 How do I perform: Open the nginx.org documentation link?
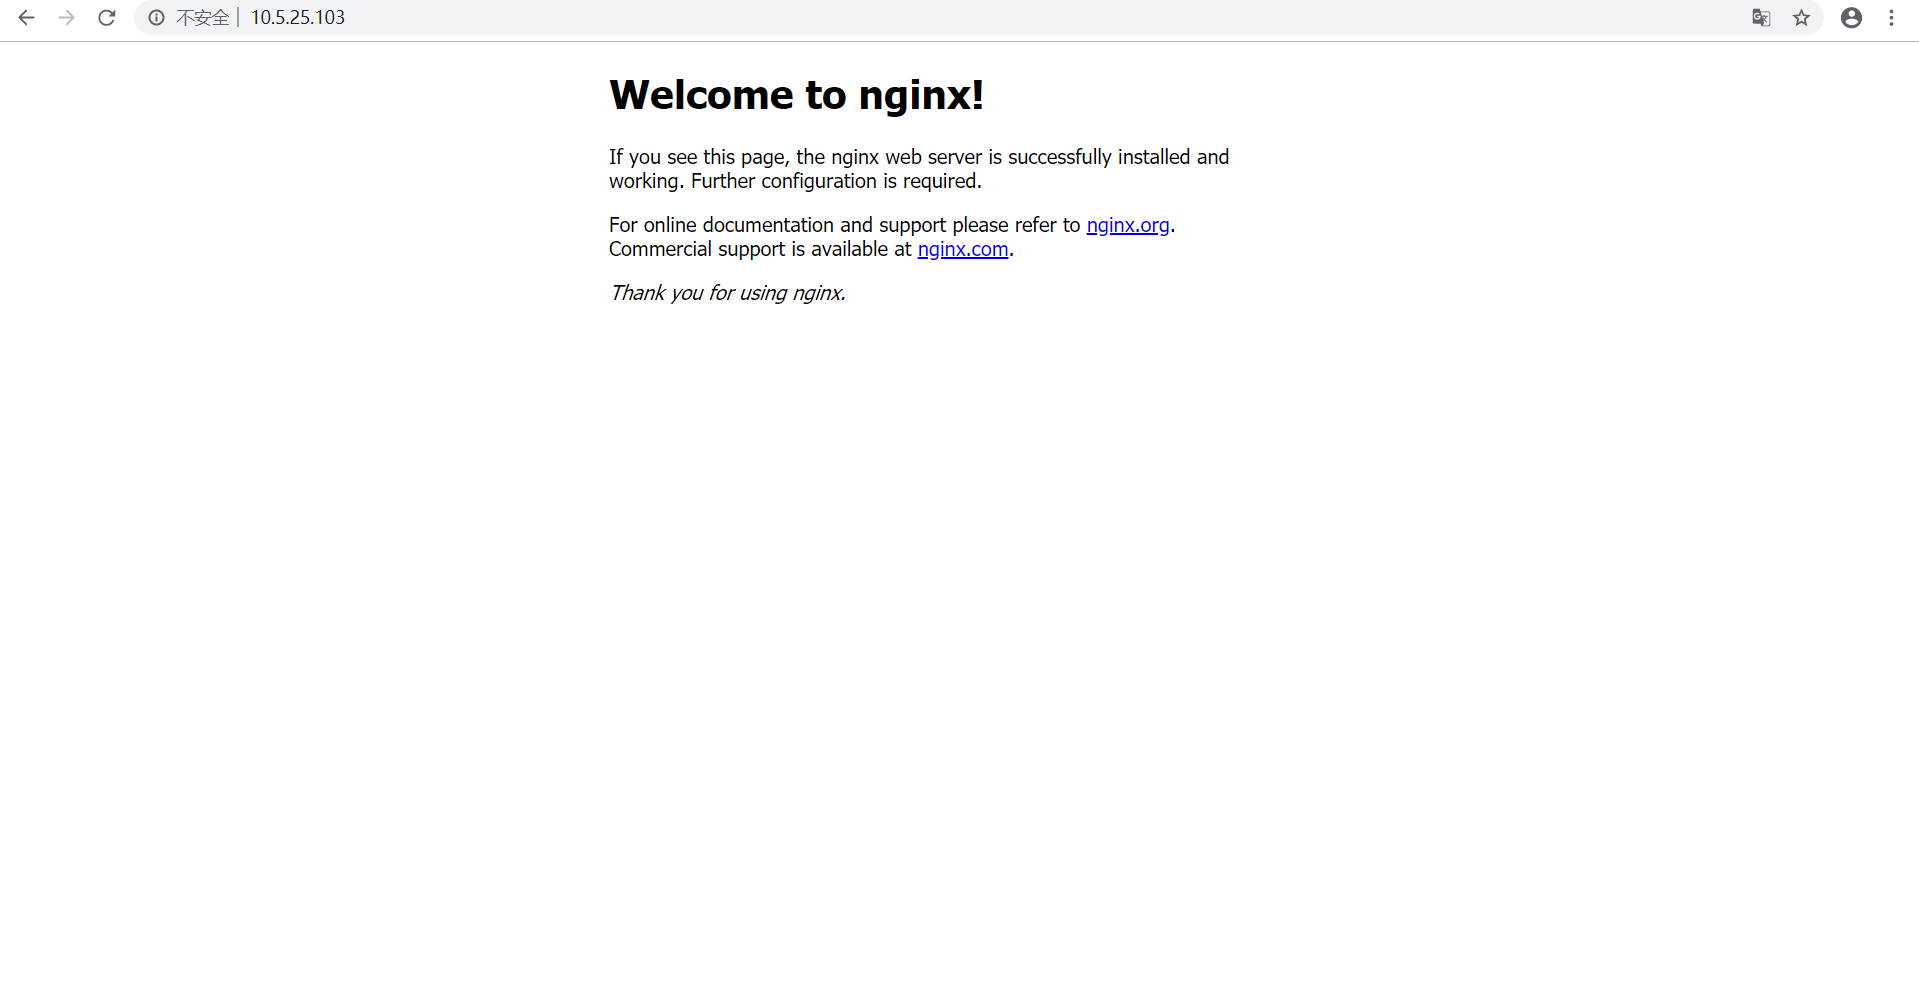pyautogui.click(x=1128, y=225)
